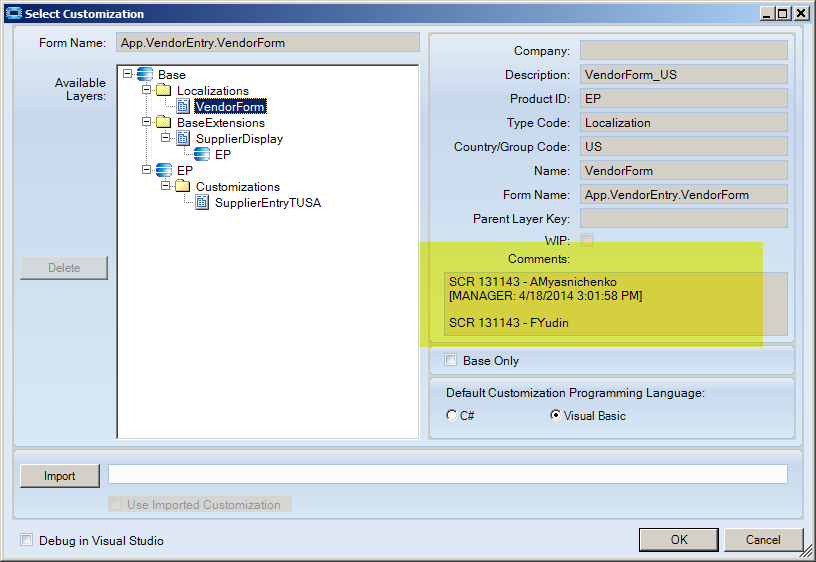The image size is (816, 562).
Task: Toggle the WIP checkbox
Action: pos(586,239)
